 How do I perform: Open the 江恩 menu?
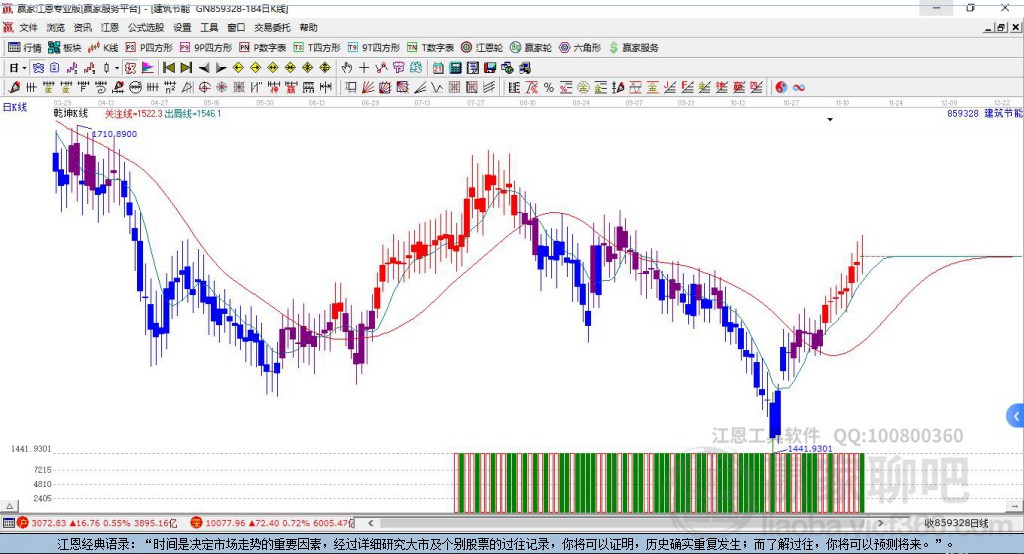click(110, 27)
